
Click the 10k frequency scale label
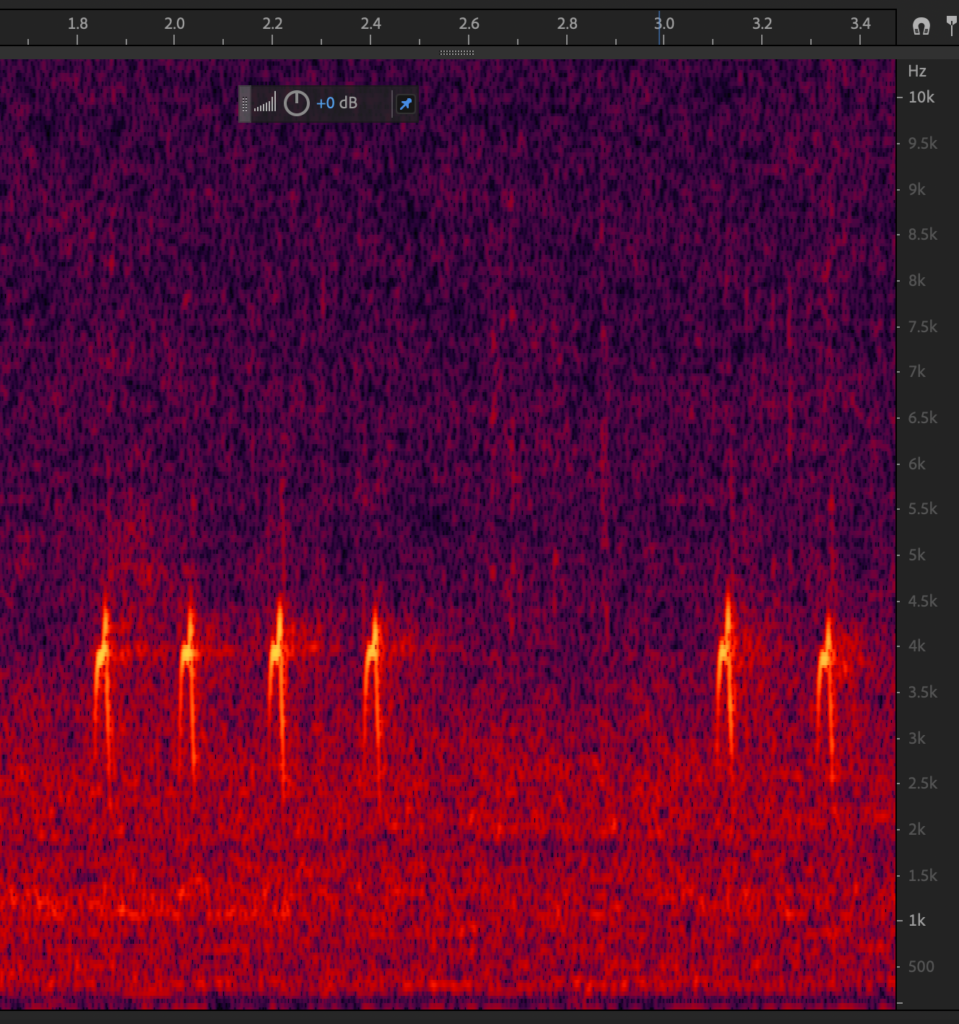pos(921,97)
